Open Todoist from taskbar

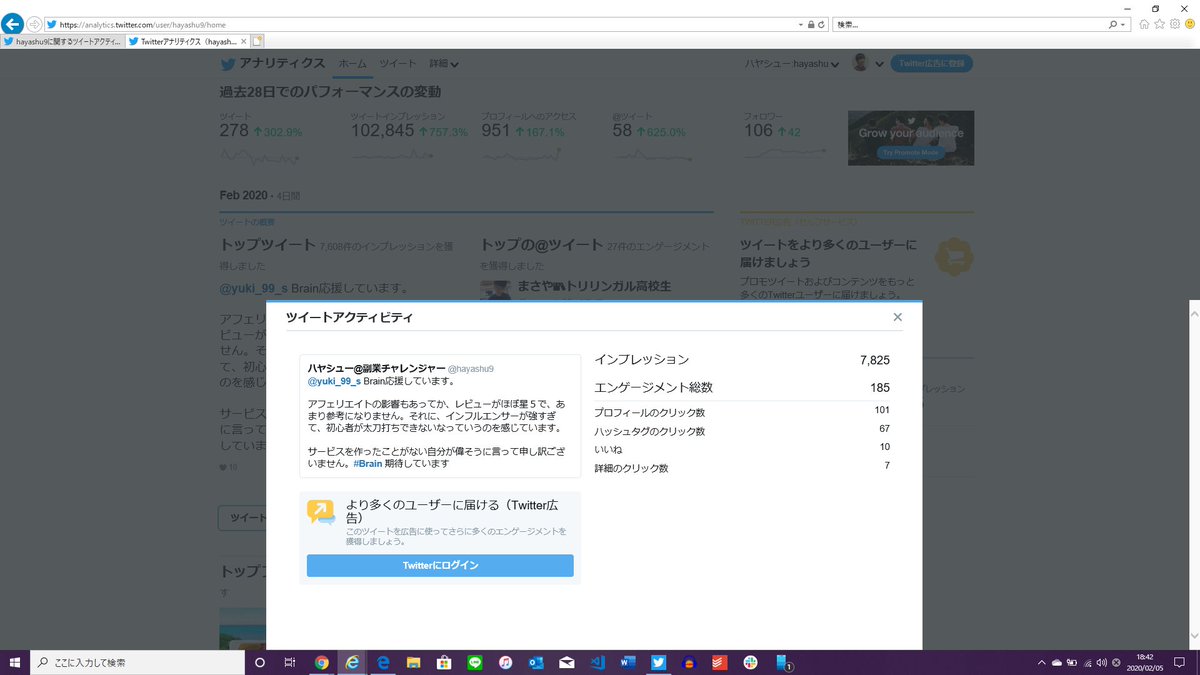click(x=720, y=662)
